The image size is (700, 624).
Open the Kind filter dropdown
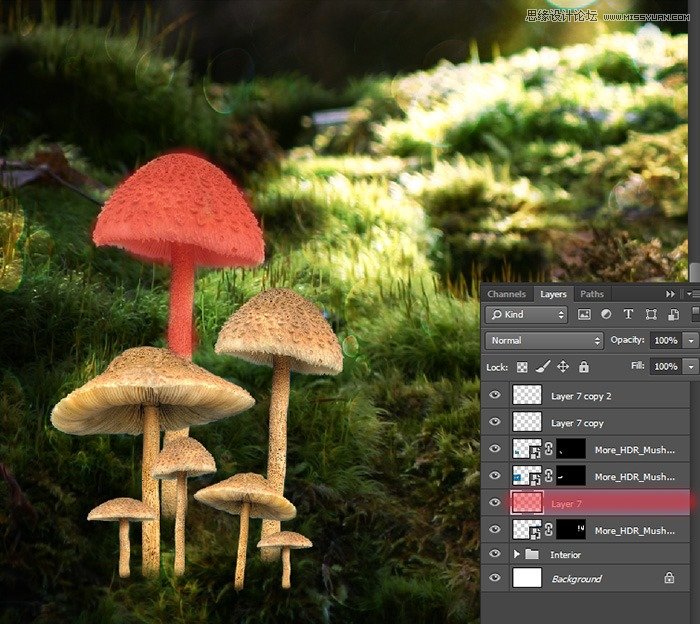(x=526, y=315)
